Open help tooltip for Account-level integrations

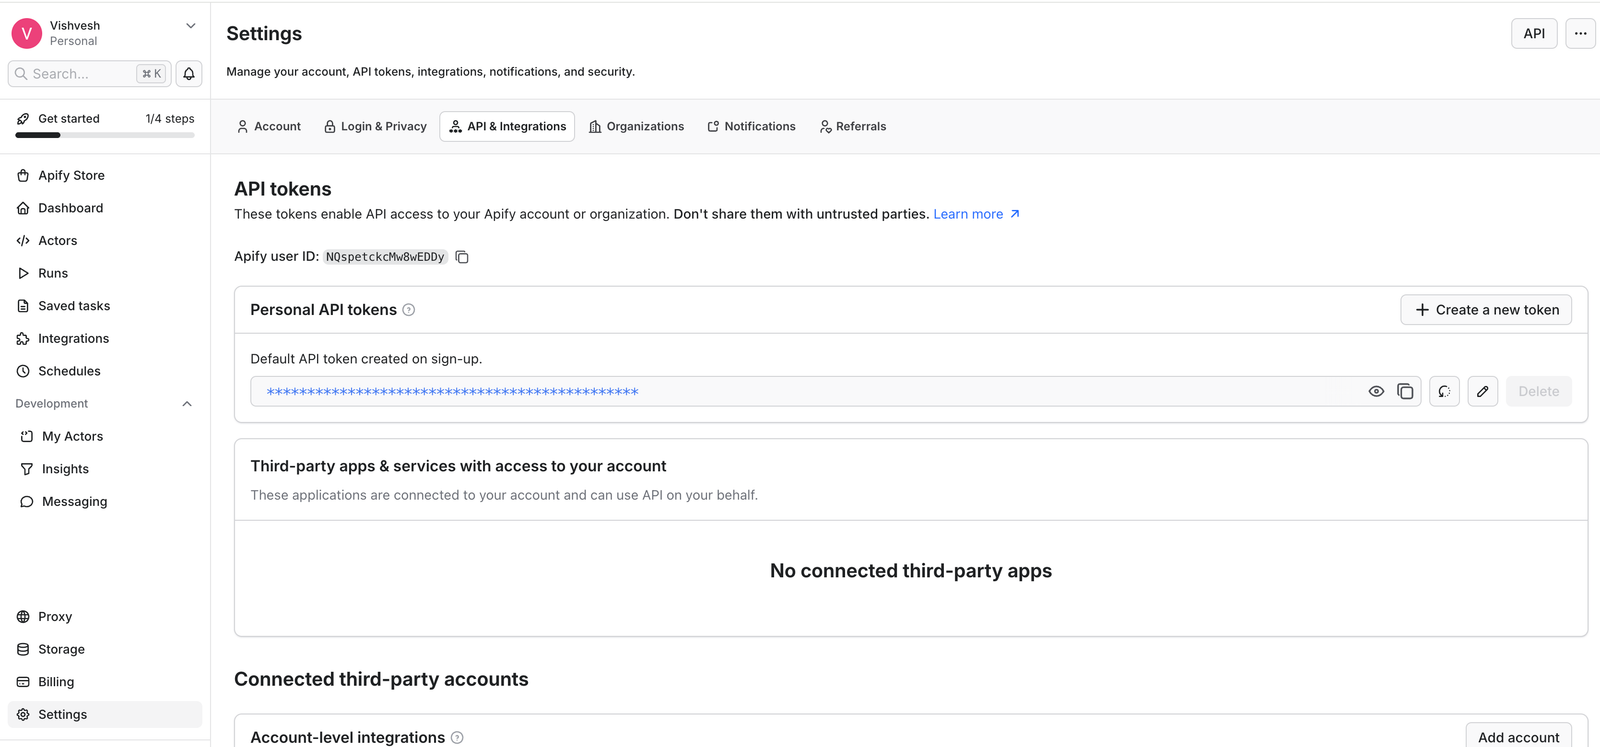(457, 737)
